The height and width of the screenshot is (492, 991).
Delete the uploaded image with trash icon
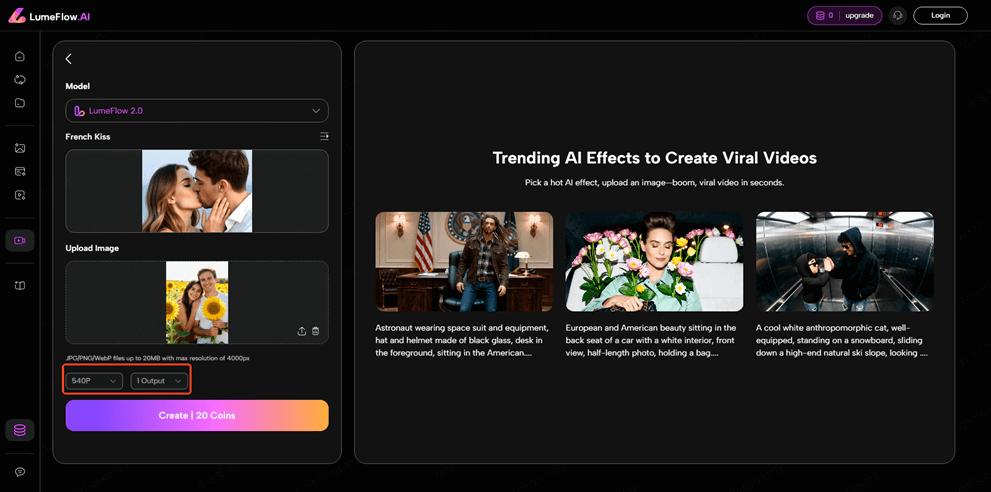pyautogui.click(x=316, y=331)
